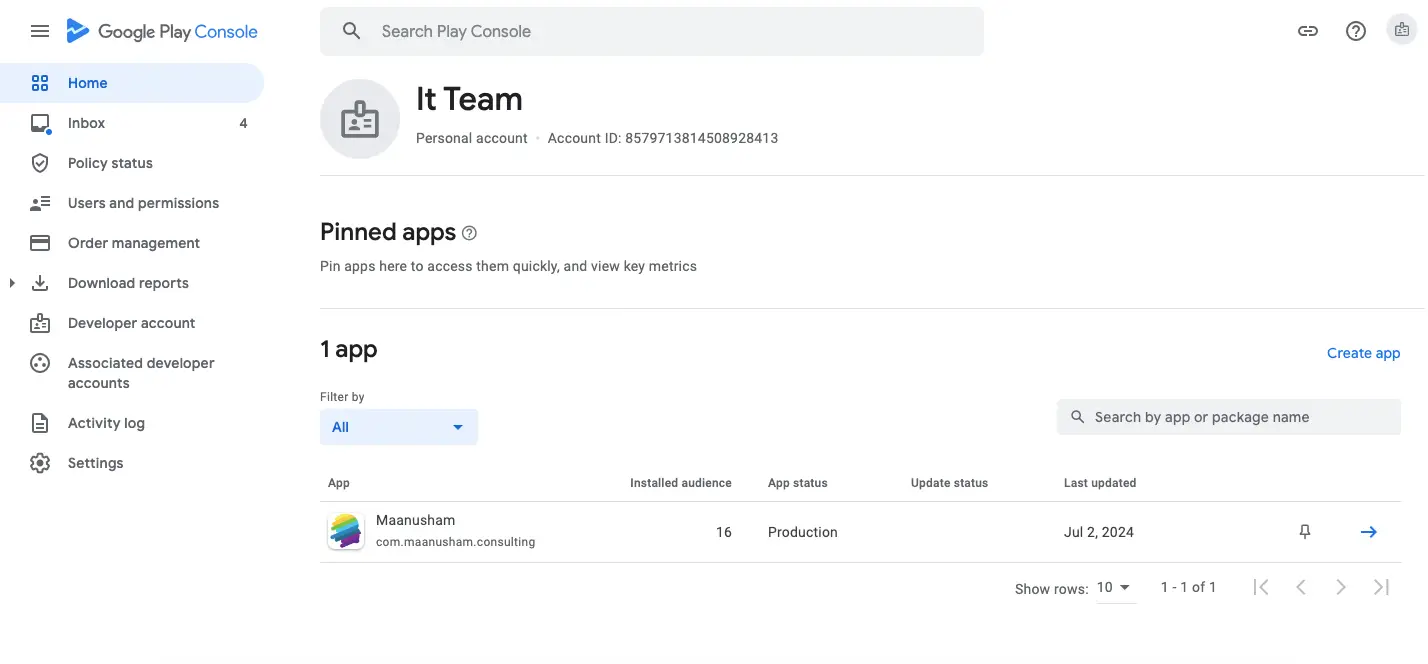The image size is (1428, 664).
Task: Open Policy status page
Action: point(132,163)
